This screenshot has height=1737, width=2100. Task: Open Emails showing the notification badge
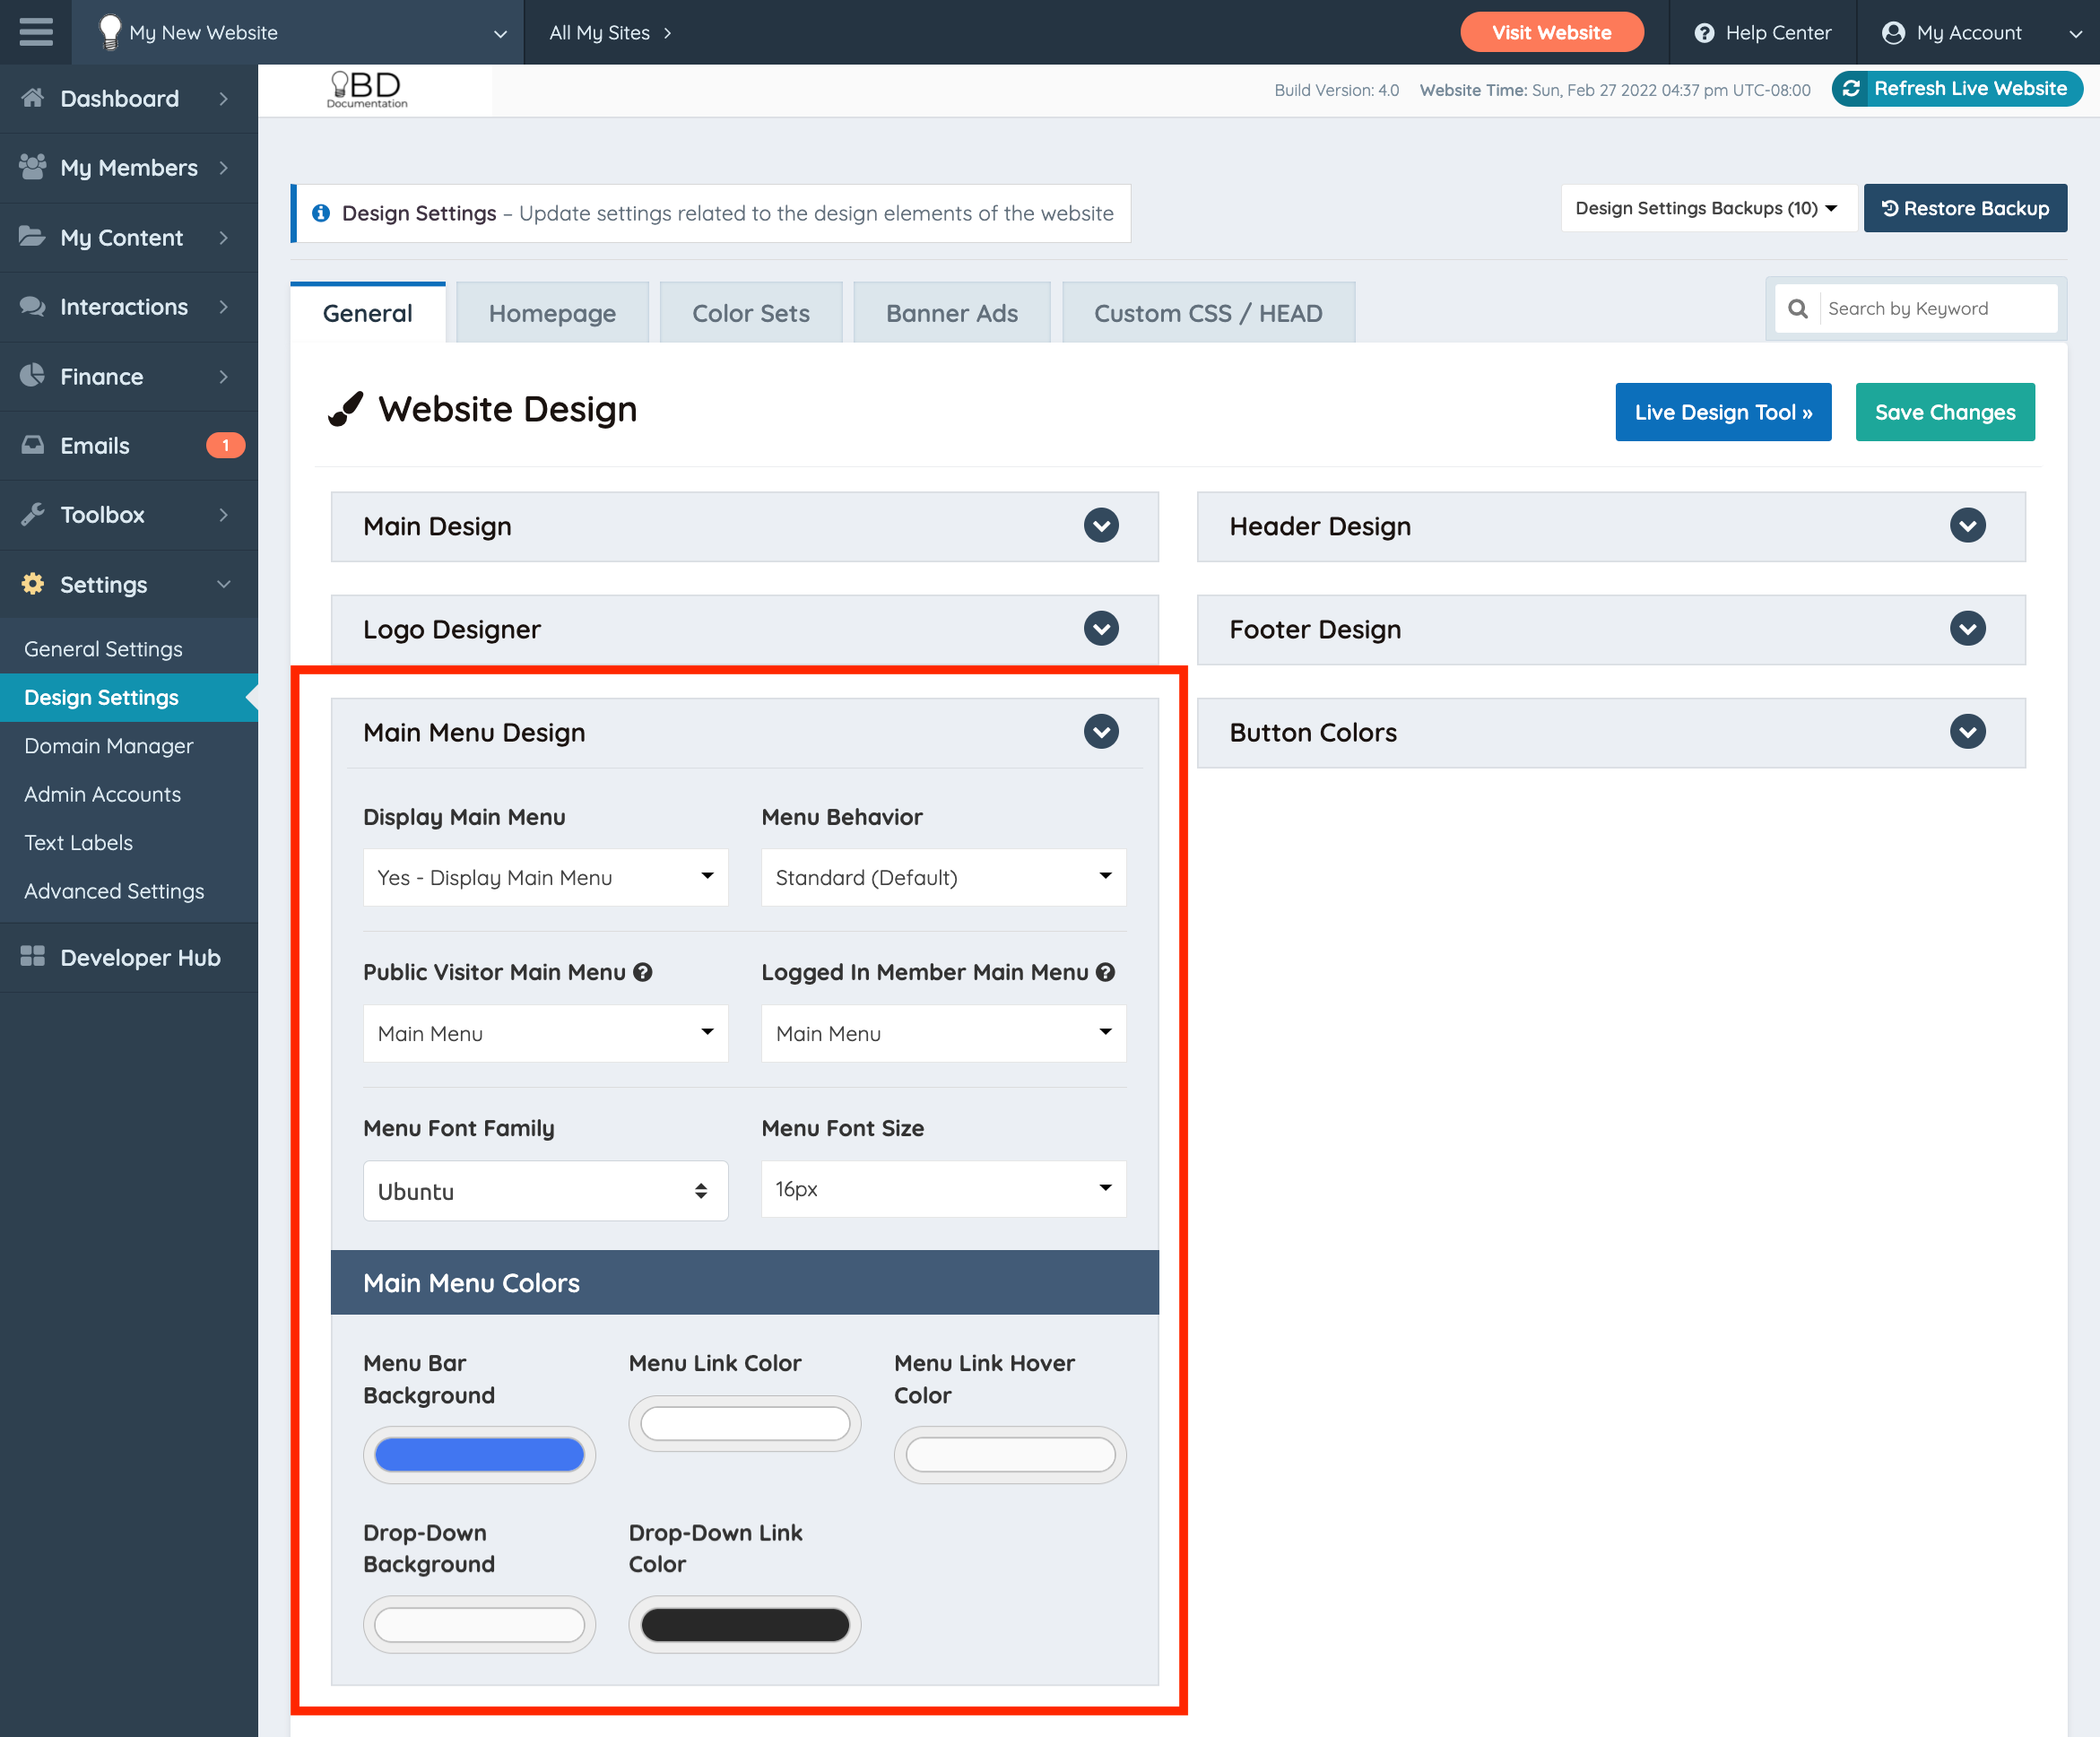(x=95, y=445)
